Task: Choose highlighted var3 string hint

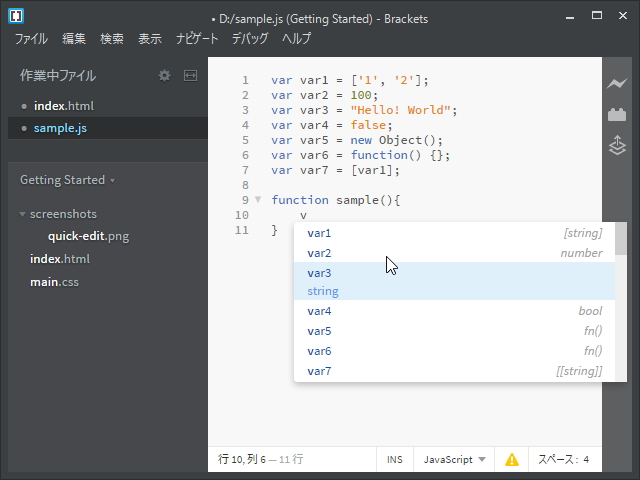Action: 454,281
